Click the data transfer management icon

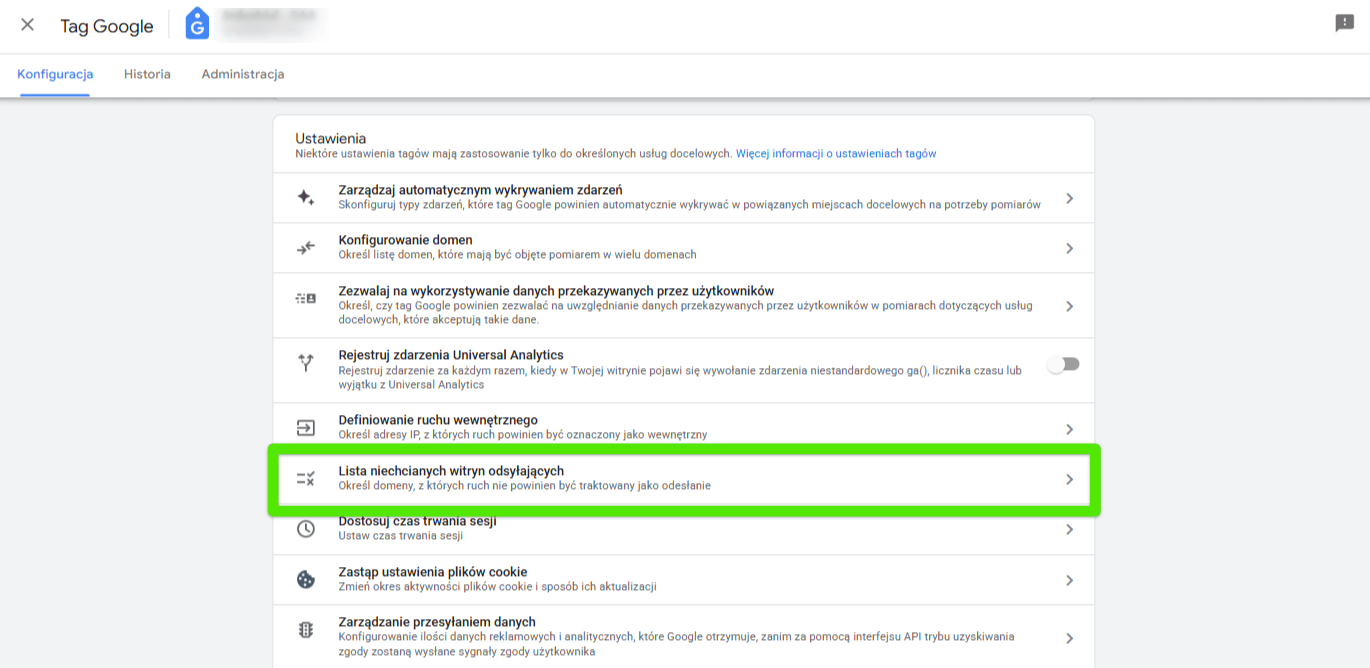coord(306,630)
